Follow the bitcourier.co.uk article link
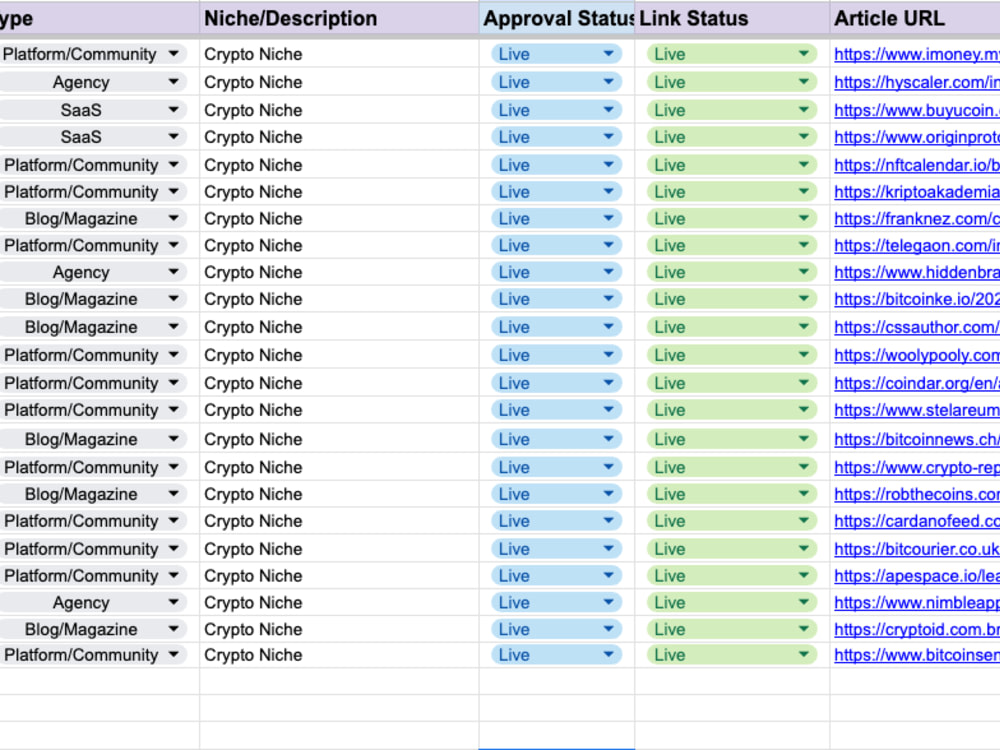 (916, 549)
